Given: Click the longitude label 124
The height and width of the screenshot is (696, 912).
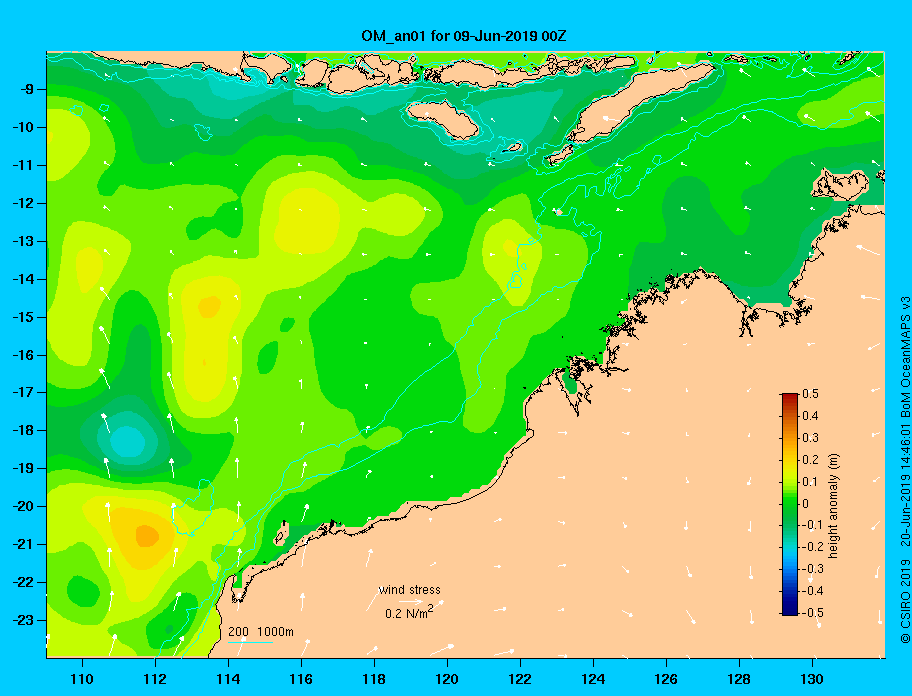Looking at the screenshot, I should [593, 679].
